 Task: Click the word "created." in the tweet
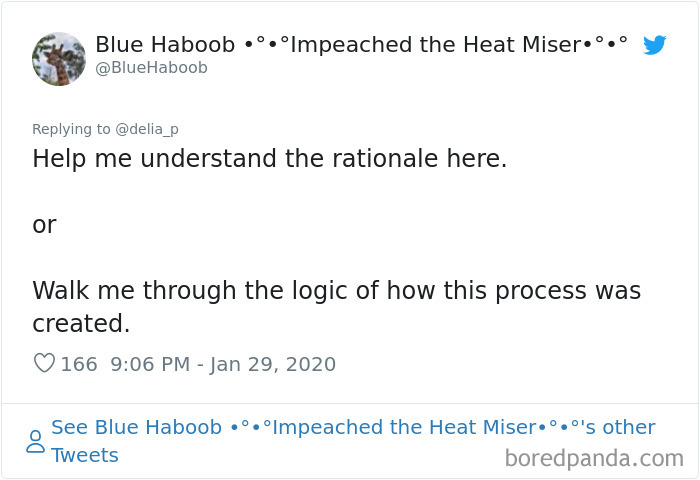81,324
